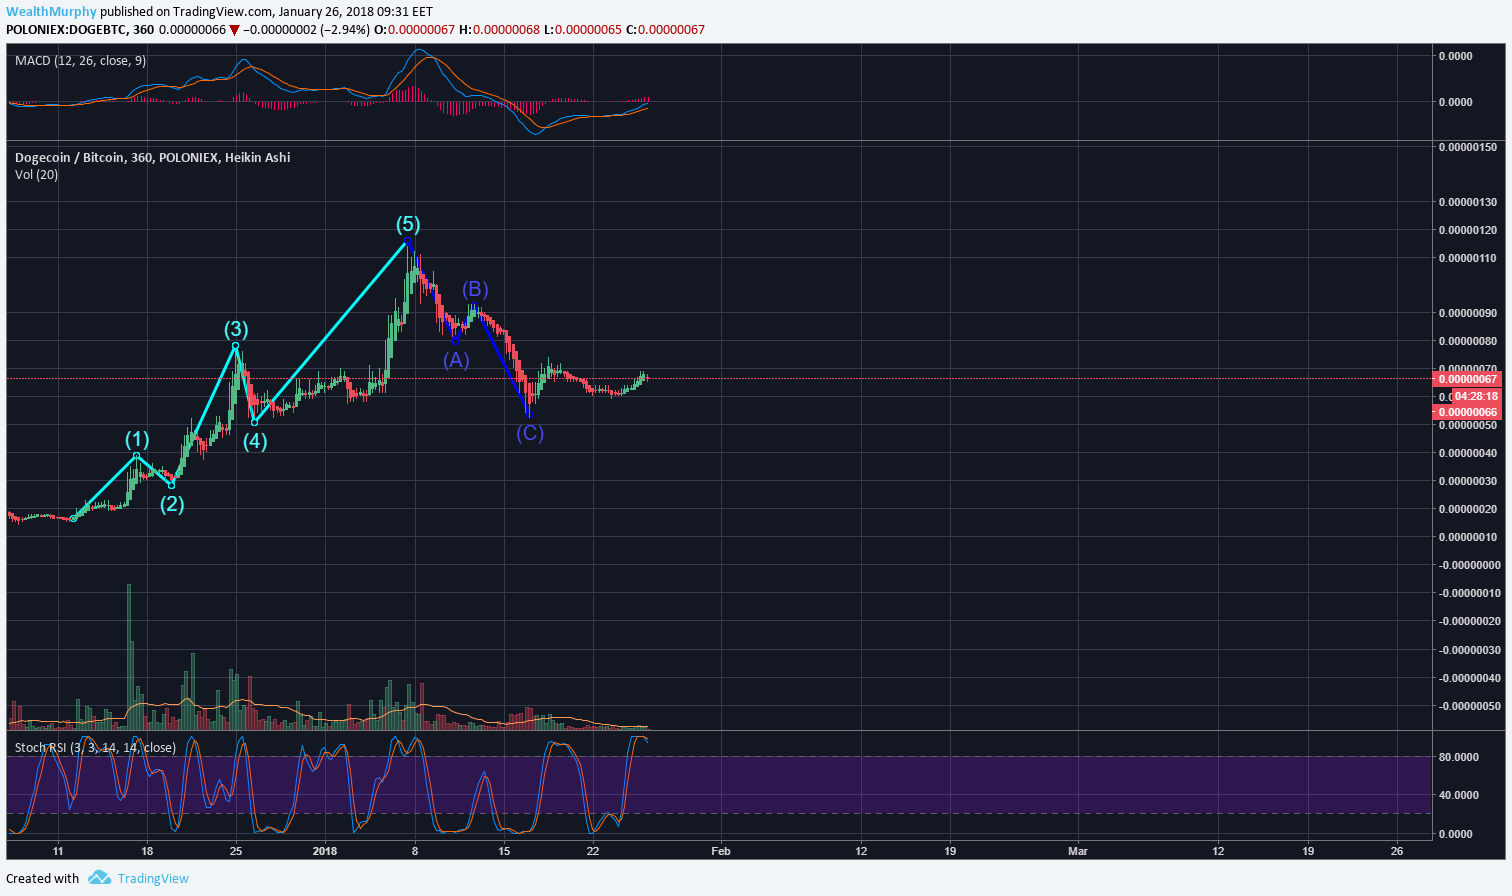Viewport: 1512px width, 896px height.
Task: Click the TradingView cloud logo icon
Action: (x=99, y=878)
